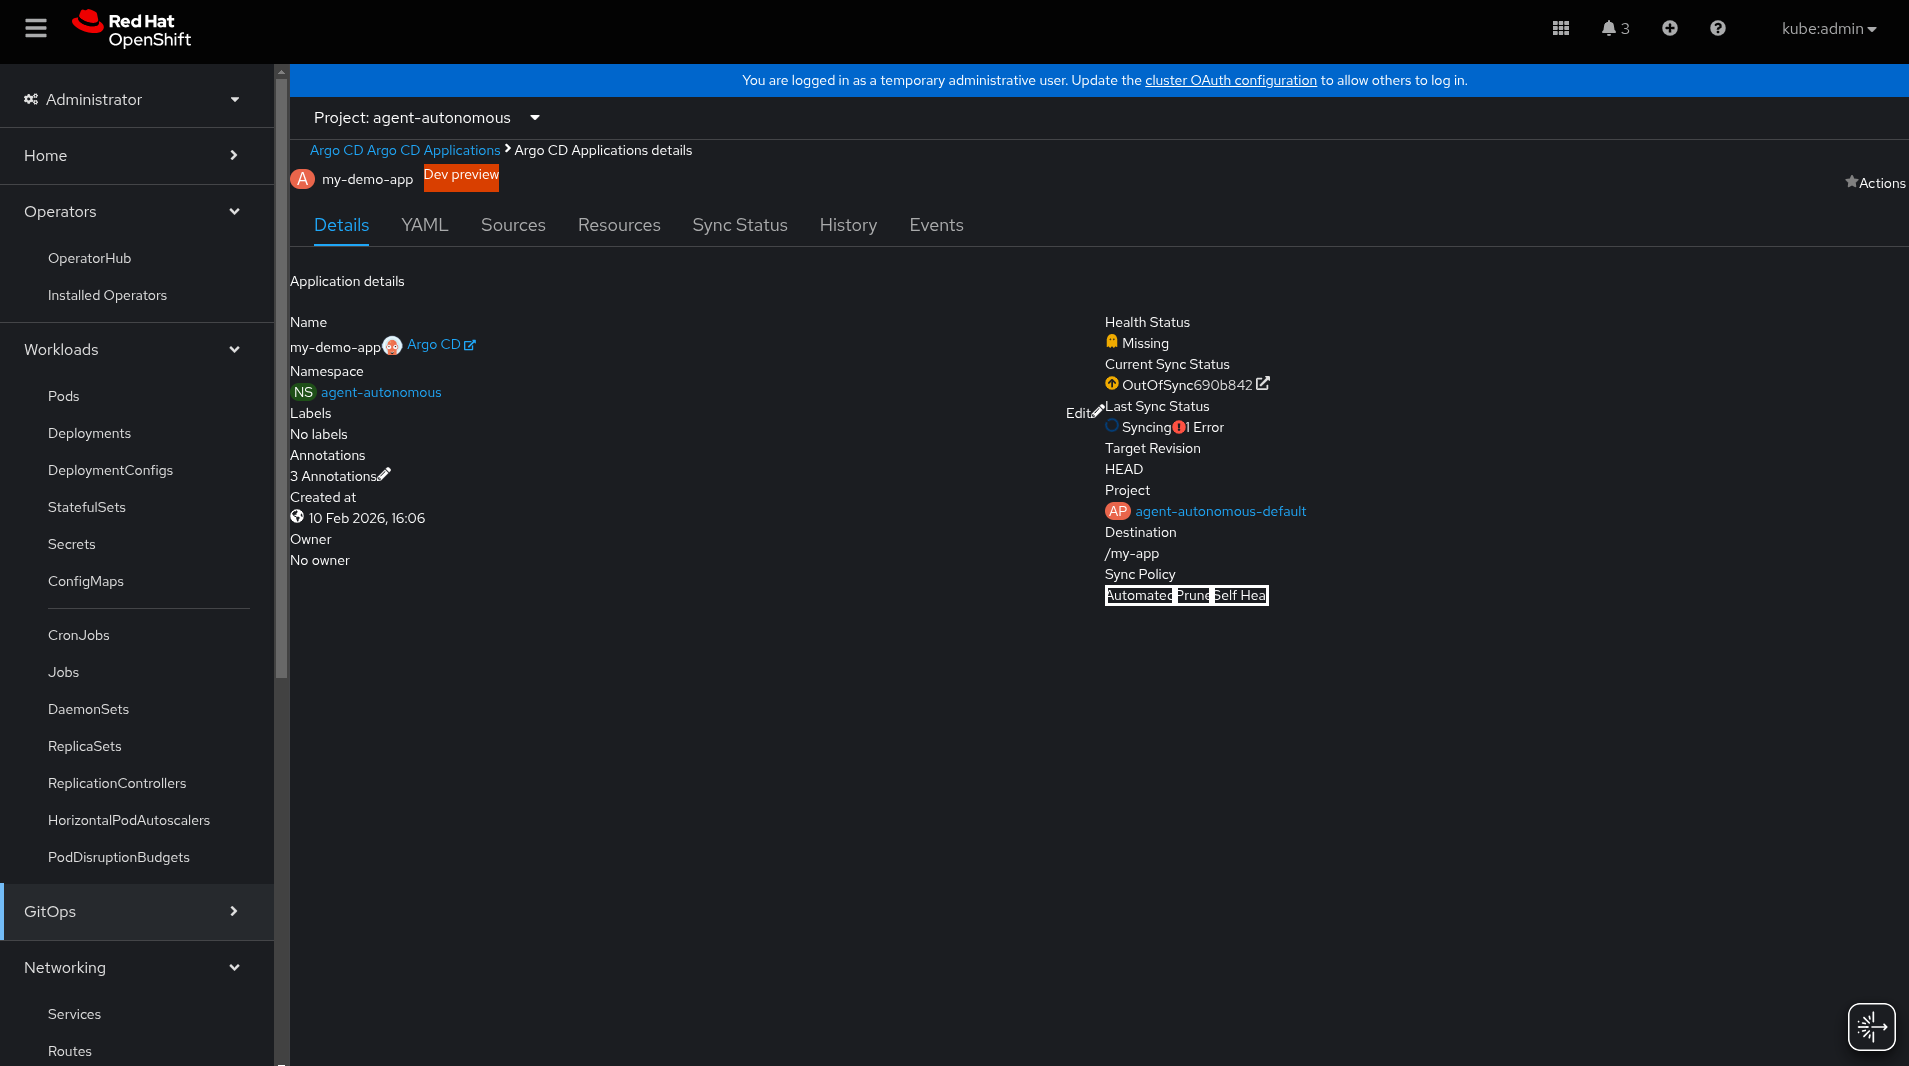
Task: Switch to the Sync Status tab
Action: (x=740, y=225)
